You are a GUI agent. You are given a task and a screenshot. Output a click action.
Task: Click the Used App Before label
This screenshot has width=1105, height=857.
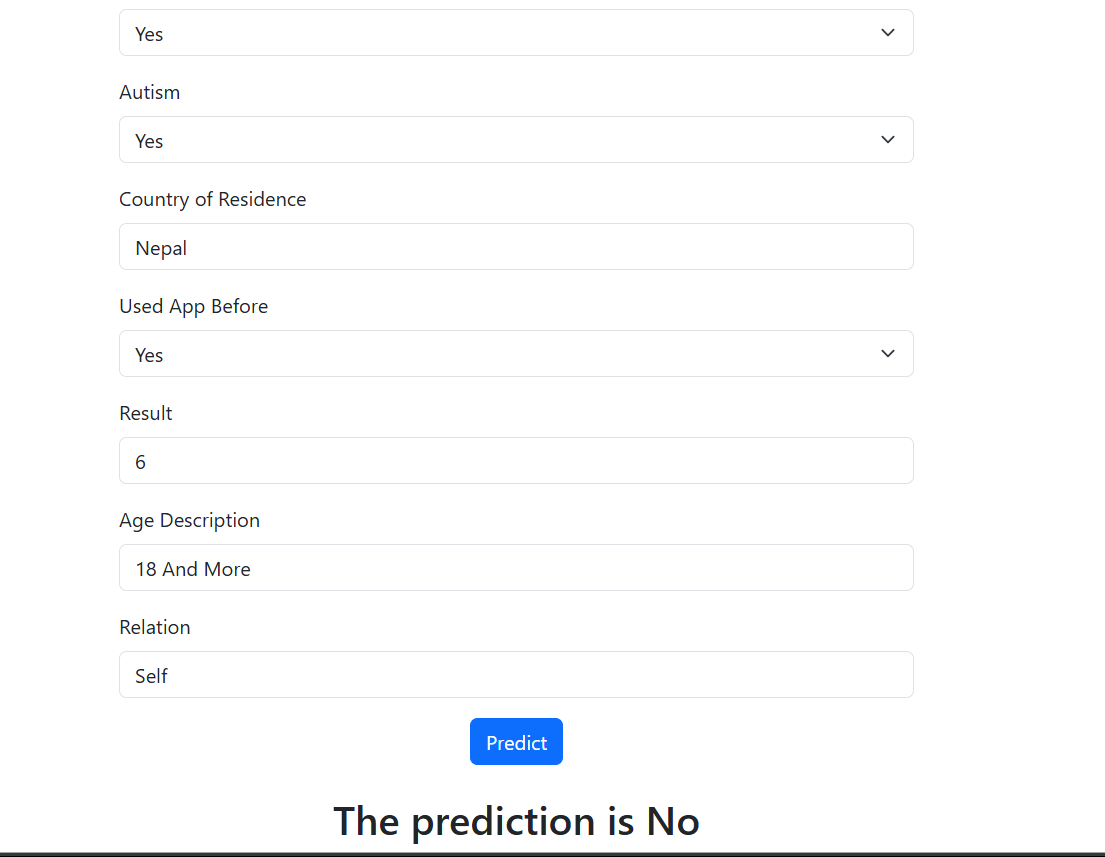click(193, 307)
